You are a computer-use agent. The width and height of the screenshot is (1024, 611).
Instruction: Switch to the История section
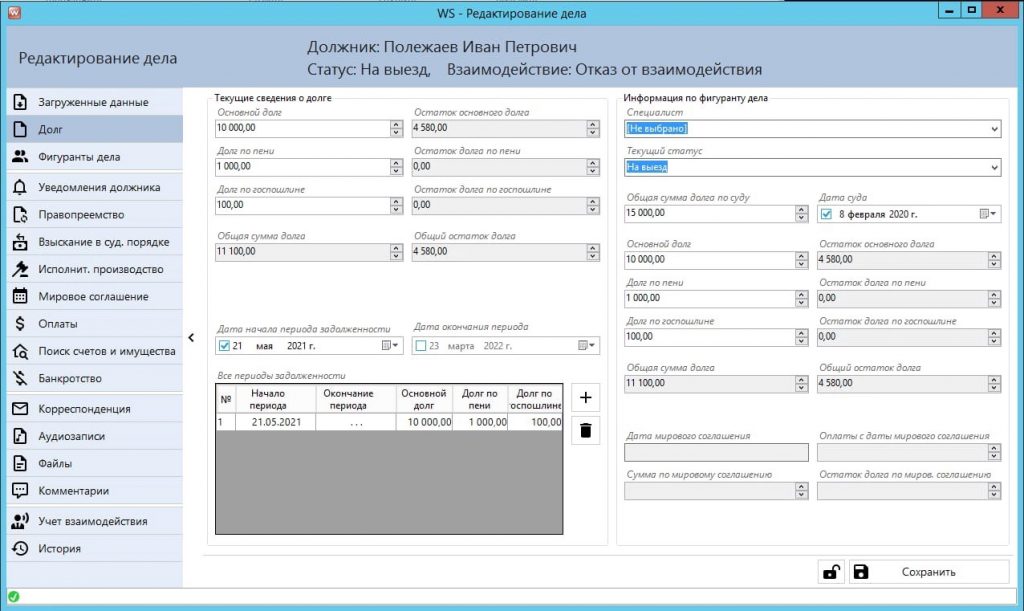pos(95,548)
